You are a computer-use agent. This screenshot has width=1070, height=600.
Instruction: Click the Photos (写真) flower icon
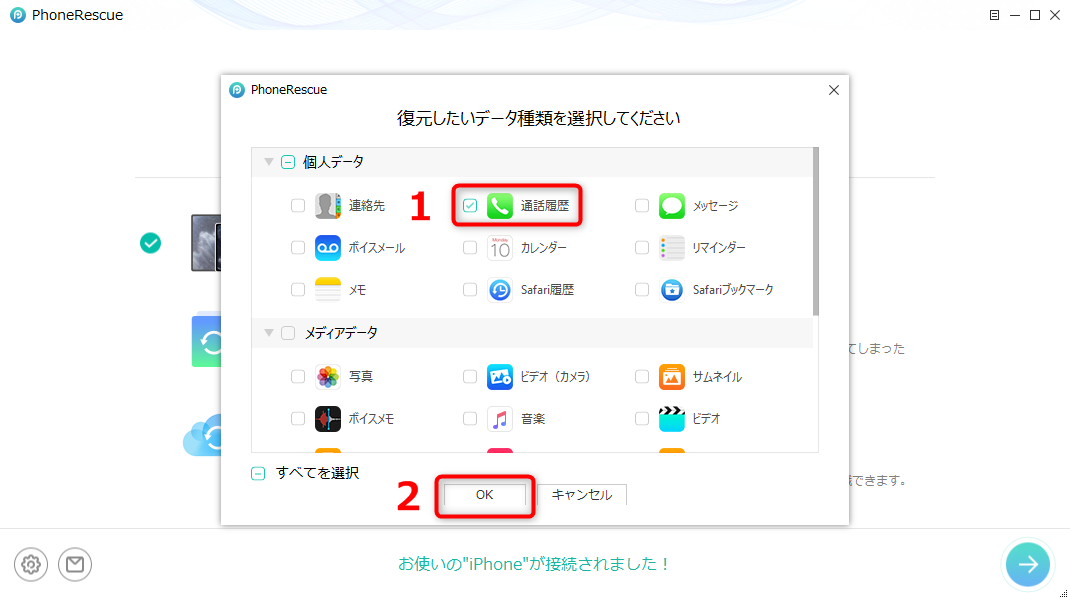click(x=328, y=376)
